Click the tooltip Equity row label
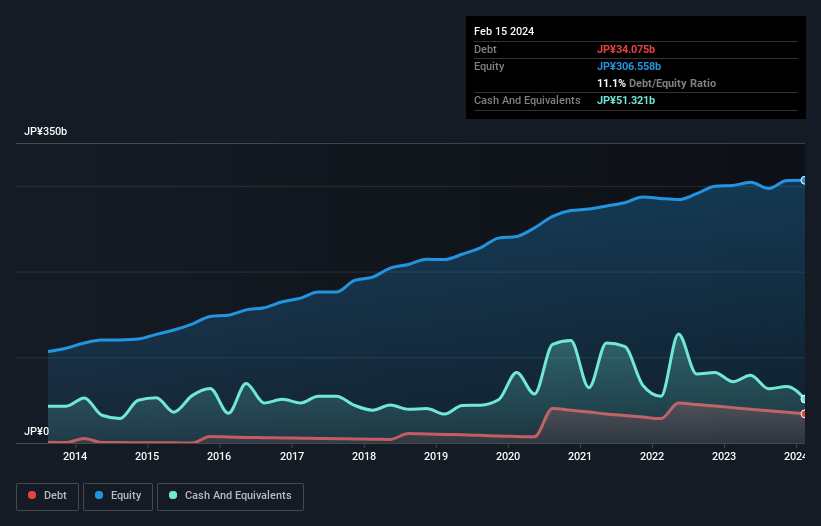The height and width of the screenshot is (526, 821). pos(489,66)
